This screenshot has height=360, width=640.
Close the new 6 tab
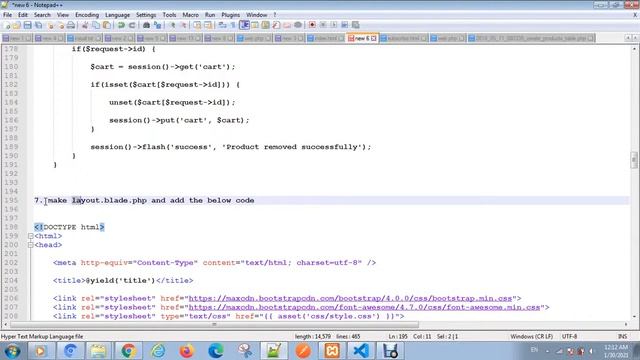[x=373, y=38]
